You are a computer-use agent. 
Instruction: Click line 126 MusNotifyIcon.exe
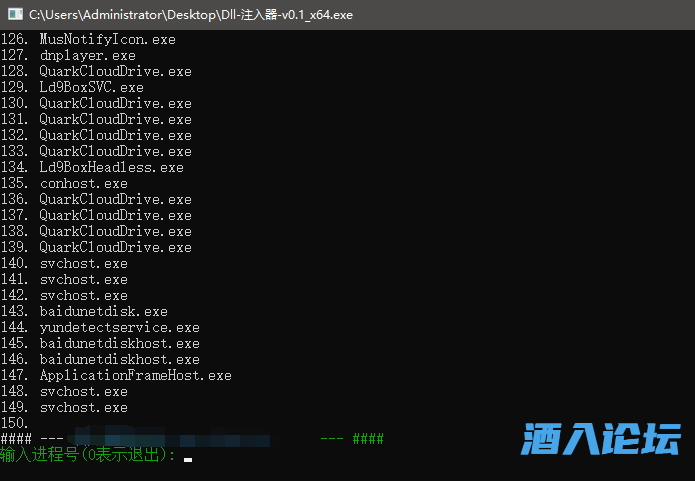click(107, 39)
